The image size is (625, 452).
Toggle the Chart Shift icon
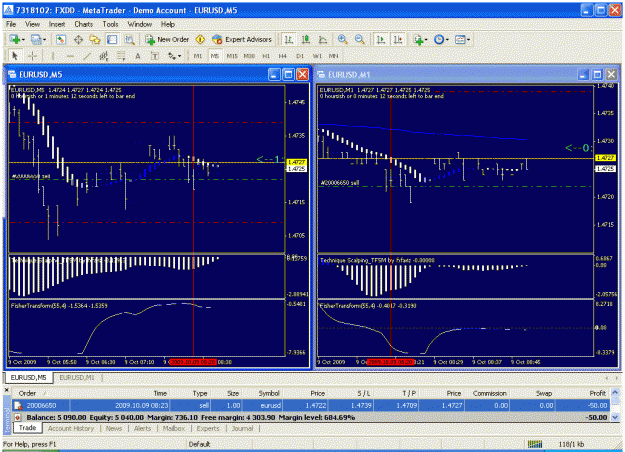(398, 39)
